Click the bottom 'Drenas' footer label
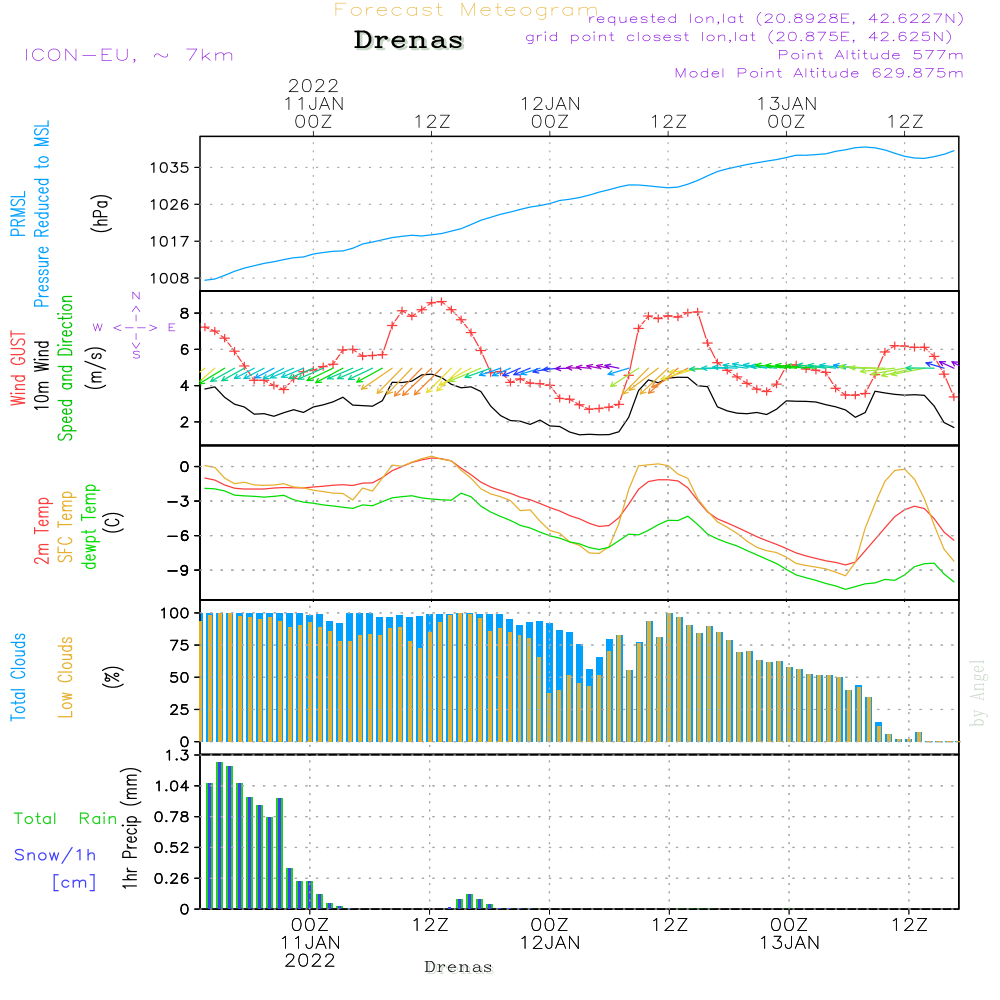The image size is (1000, 1000). coord(459,967)
